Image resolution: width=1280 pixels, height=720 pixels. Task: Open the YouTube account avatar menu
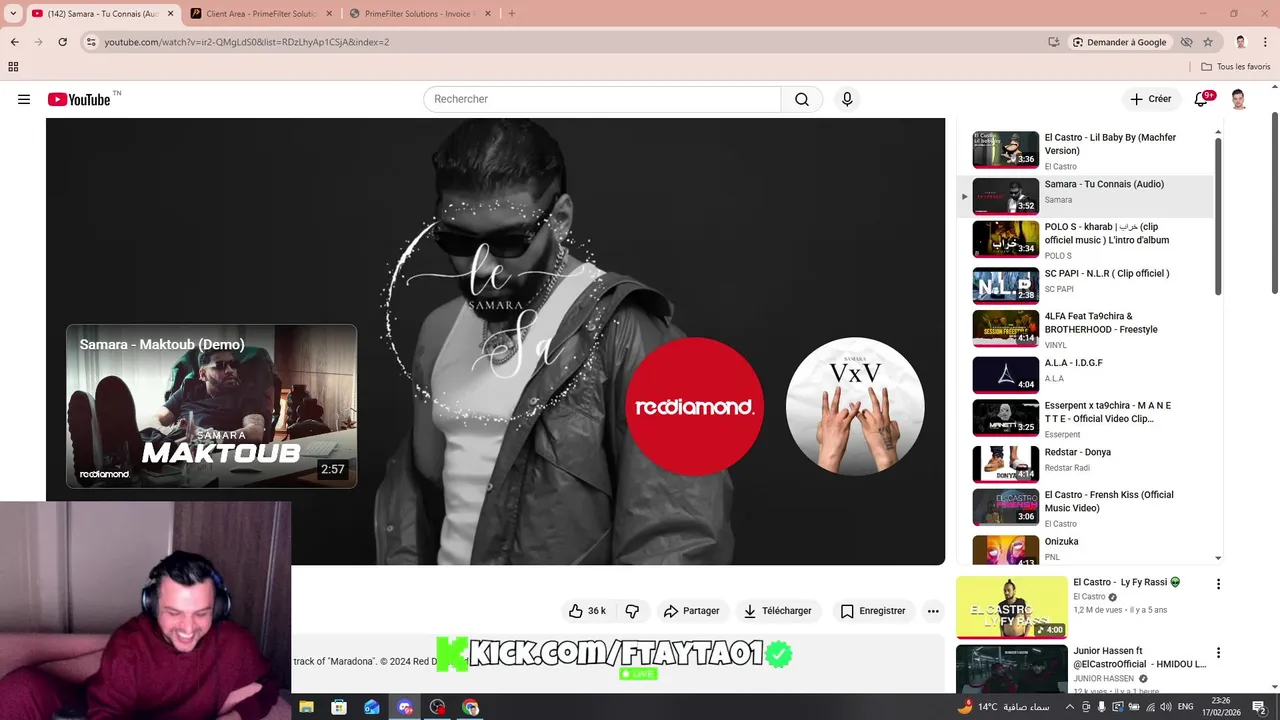click(x=1238, y=99)
